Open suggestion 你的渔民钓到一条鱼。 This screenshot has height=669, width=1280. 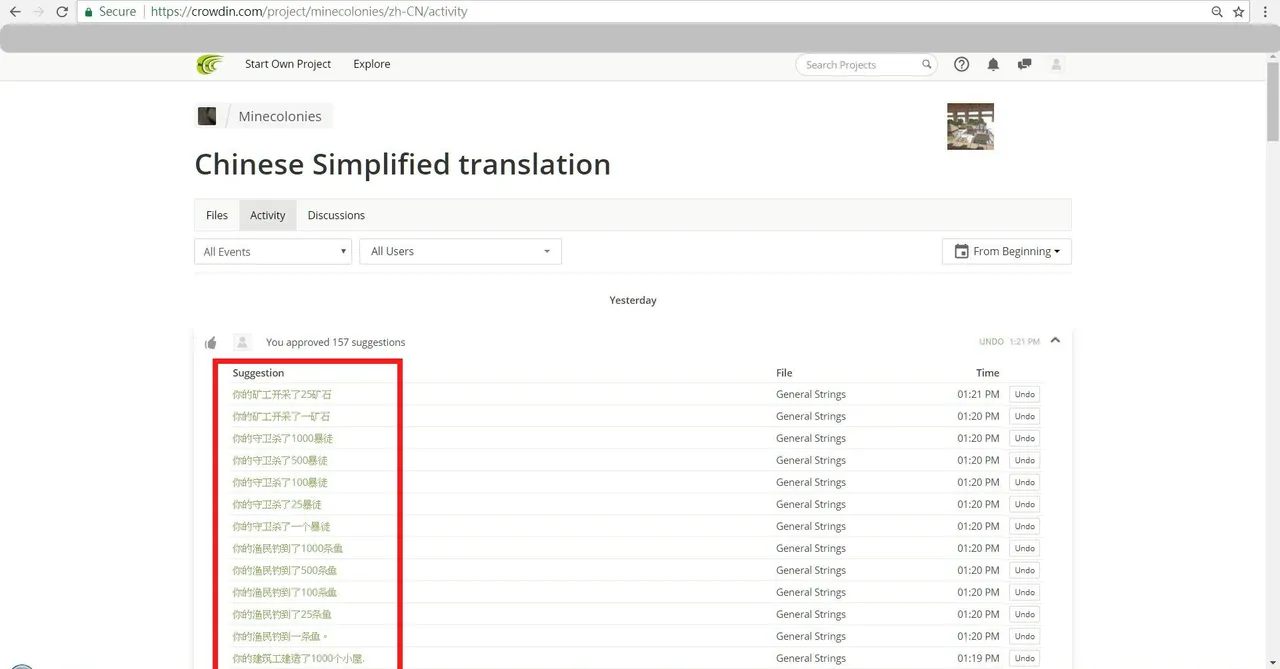coord(280,636)
